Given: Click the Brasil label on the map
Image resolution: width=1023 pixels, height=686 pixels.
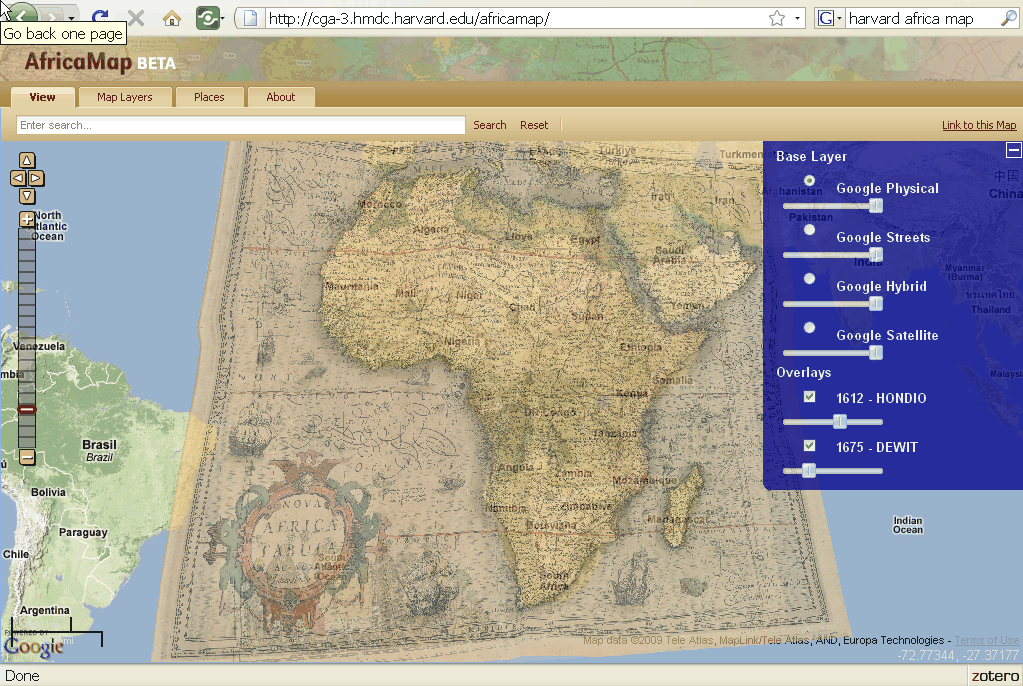Looking at the screenshot, I should pyautogui.click(x=99, y=444).
